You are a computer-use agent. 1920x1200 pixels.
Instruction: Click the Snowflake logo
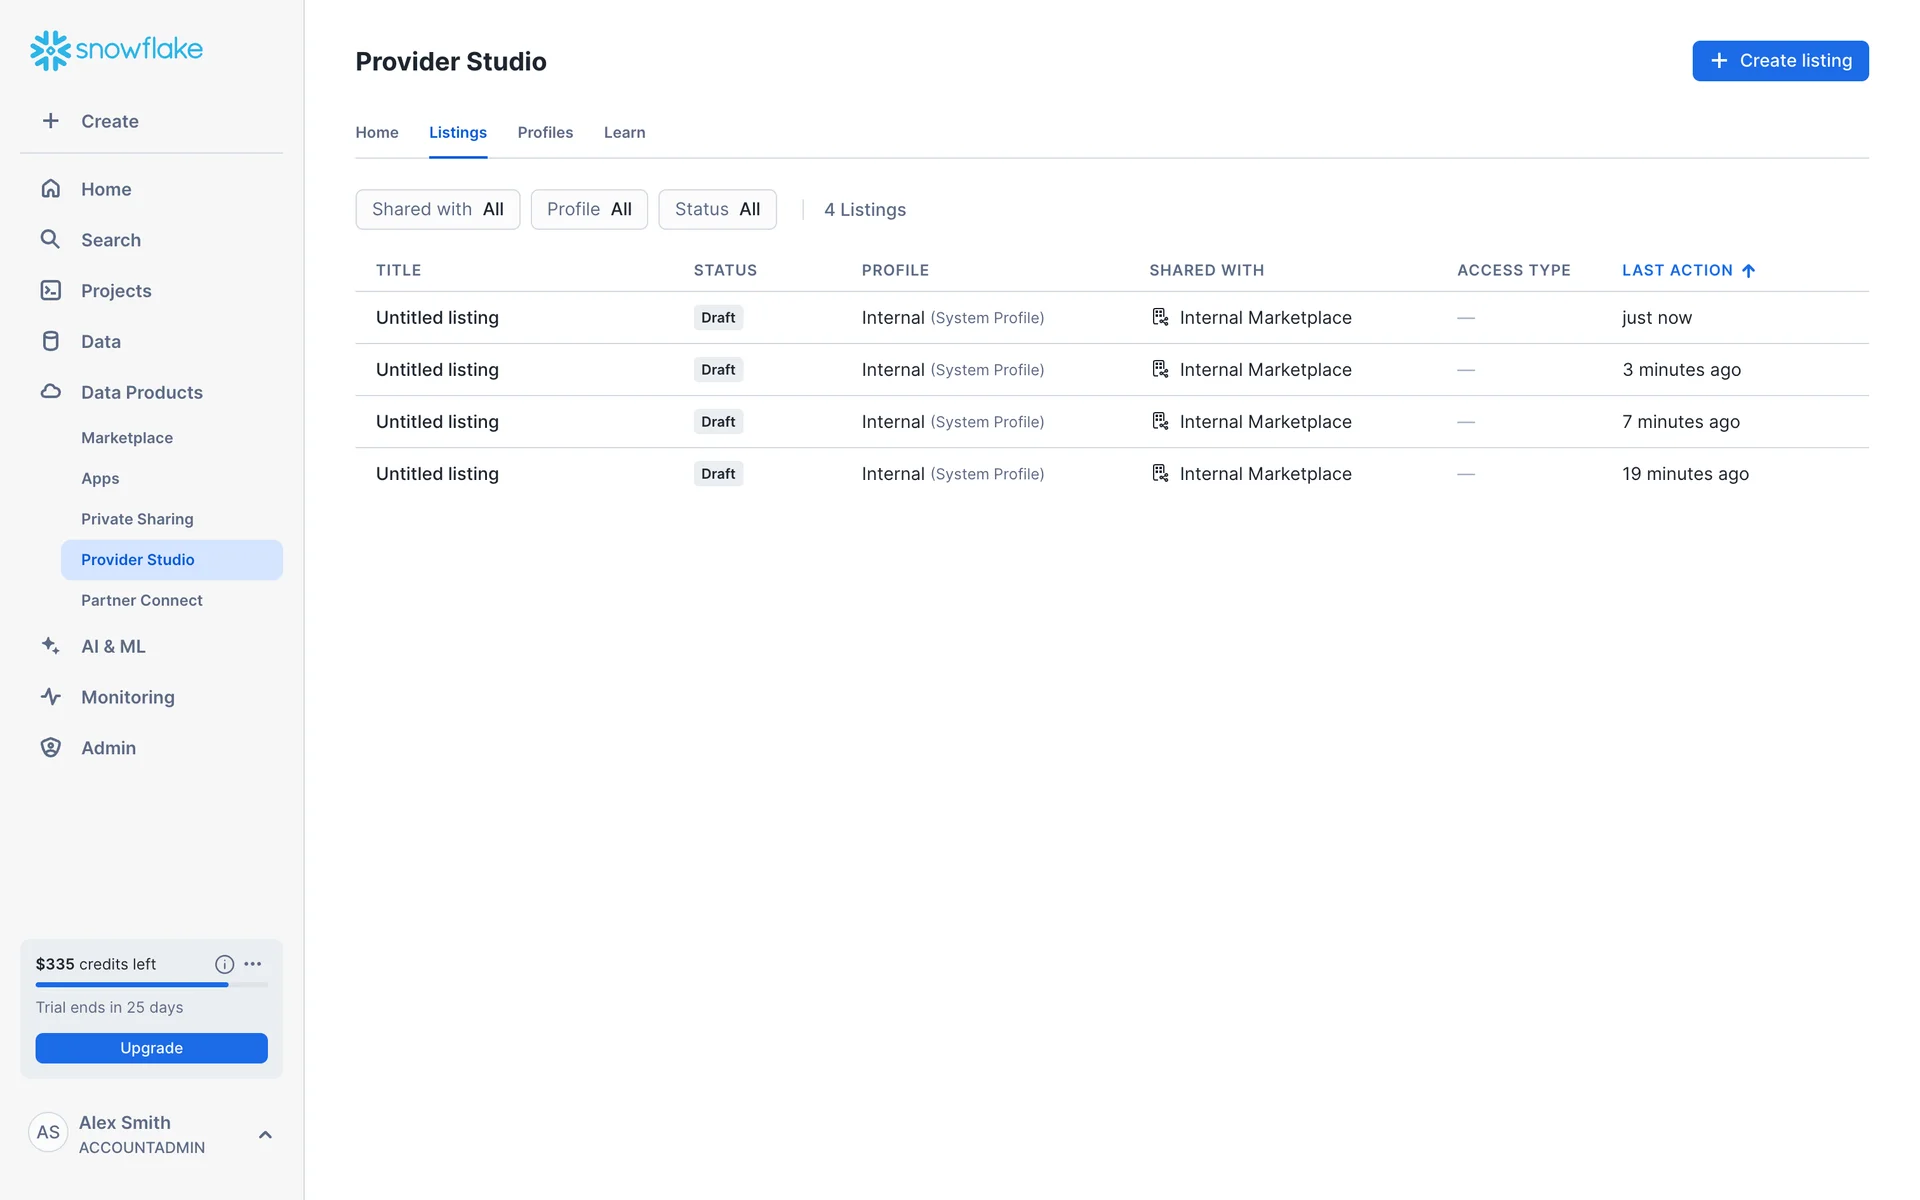coord(116,49)
